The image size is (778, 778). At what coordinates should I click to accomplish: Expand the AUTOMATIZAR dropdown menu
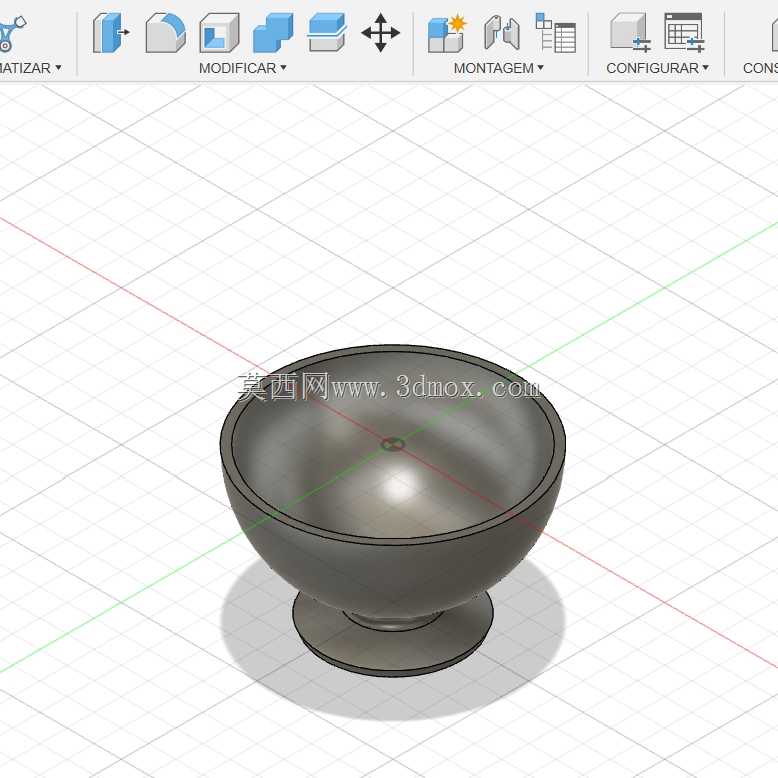[x=31, y=68]
